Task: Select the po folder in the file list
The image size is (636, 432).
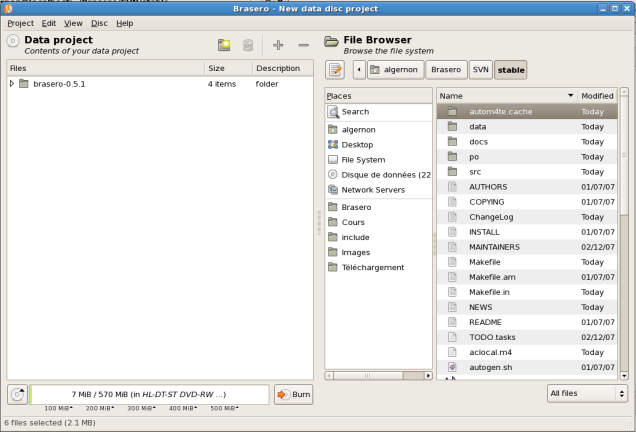Action: click(527, 157)
